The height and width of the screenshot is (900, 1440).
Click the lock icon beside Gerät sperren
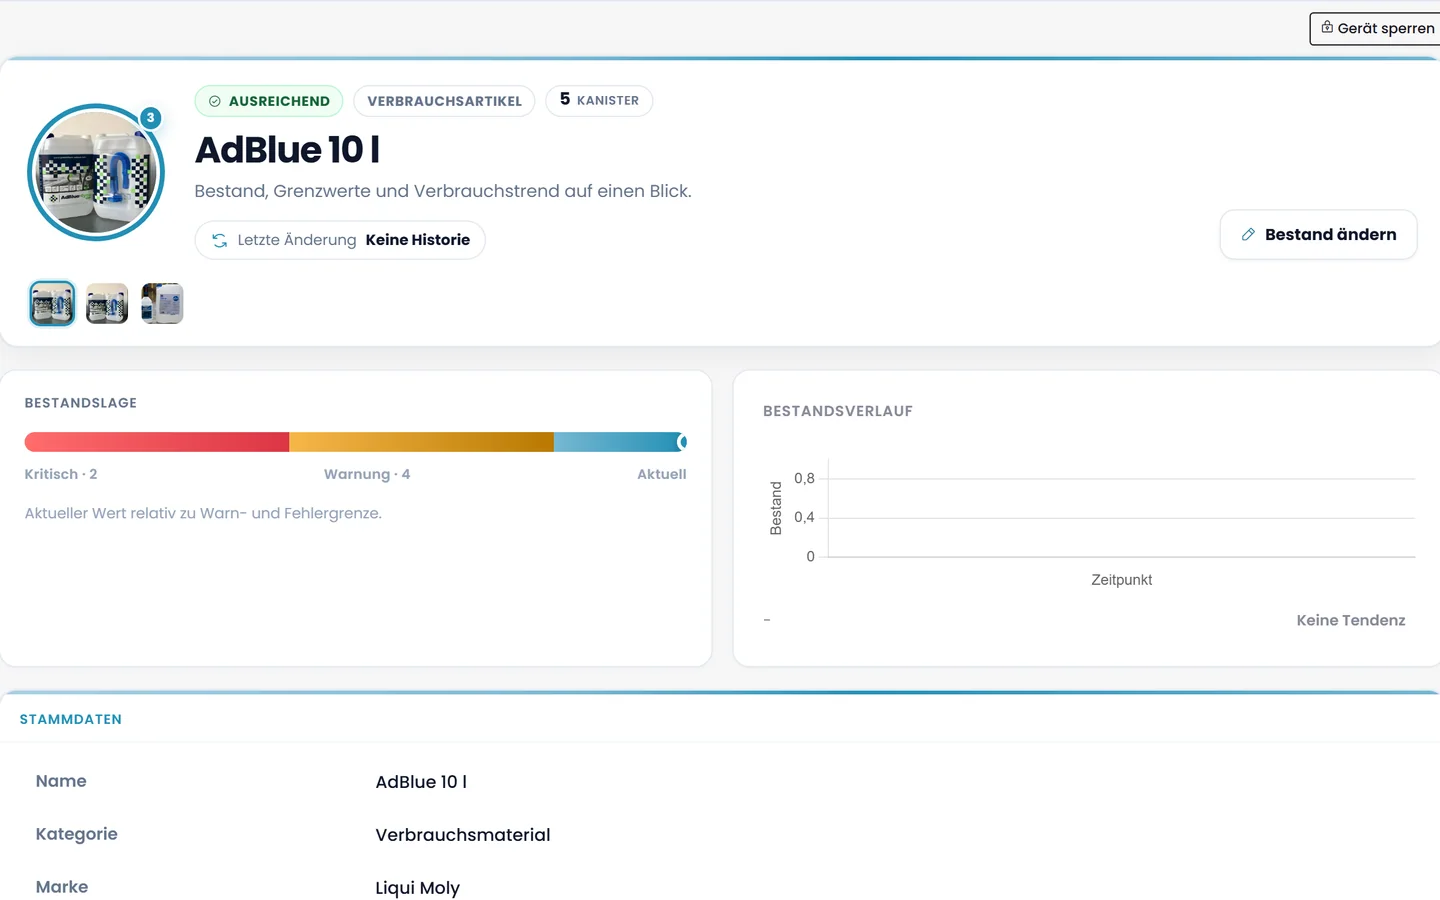point(1327,27)
